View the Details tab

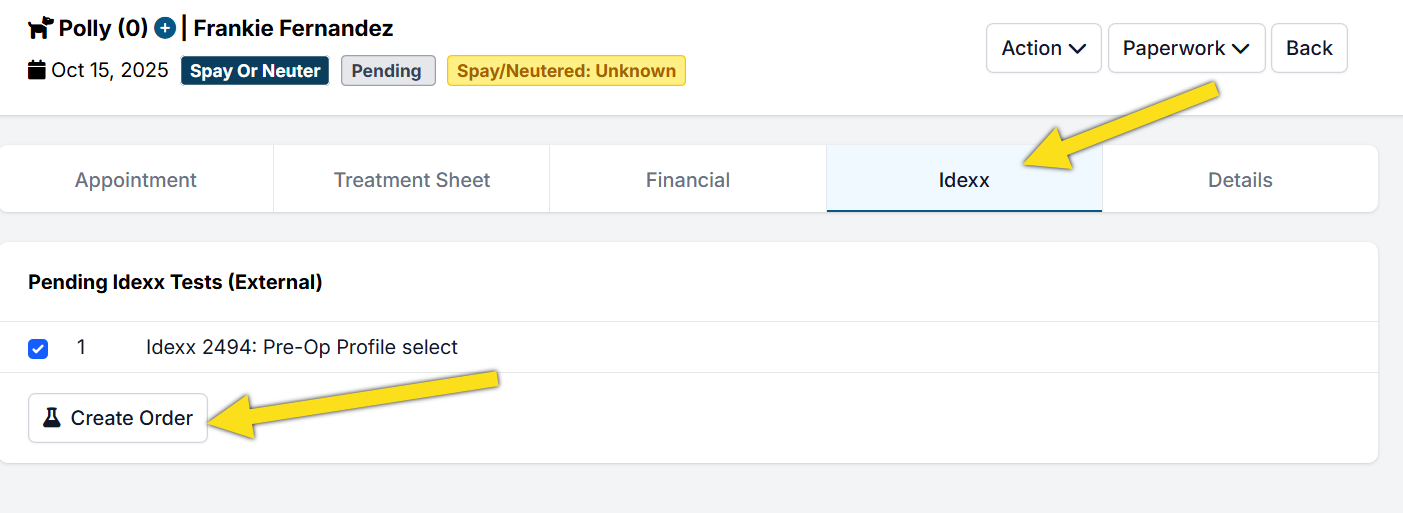(x=1240, y=180)
